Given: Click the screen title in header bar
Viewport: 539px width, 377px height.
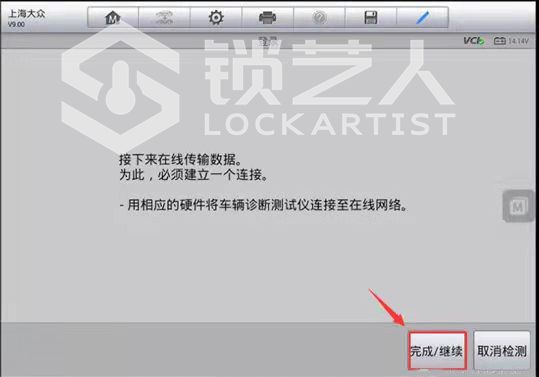Looking at the screenshot, I should pos(268,42).
